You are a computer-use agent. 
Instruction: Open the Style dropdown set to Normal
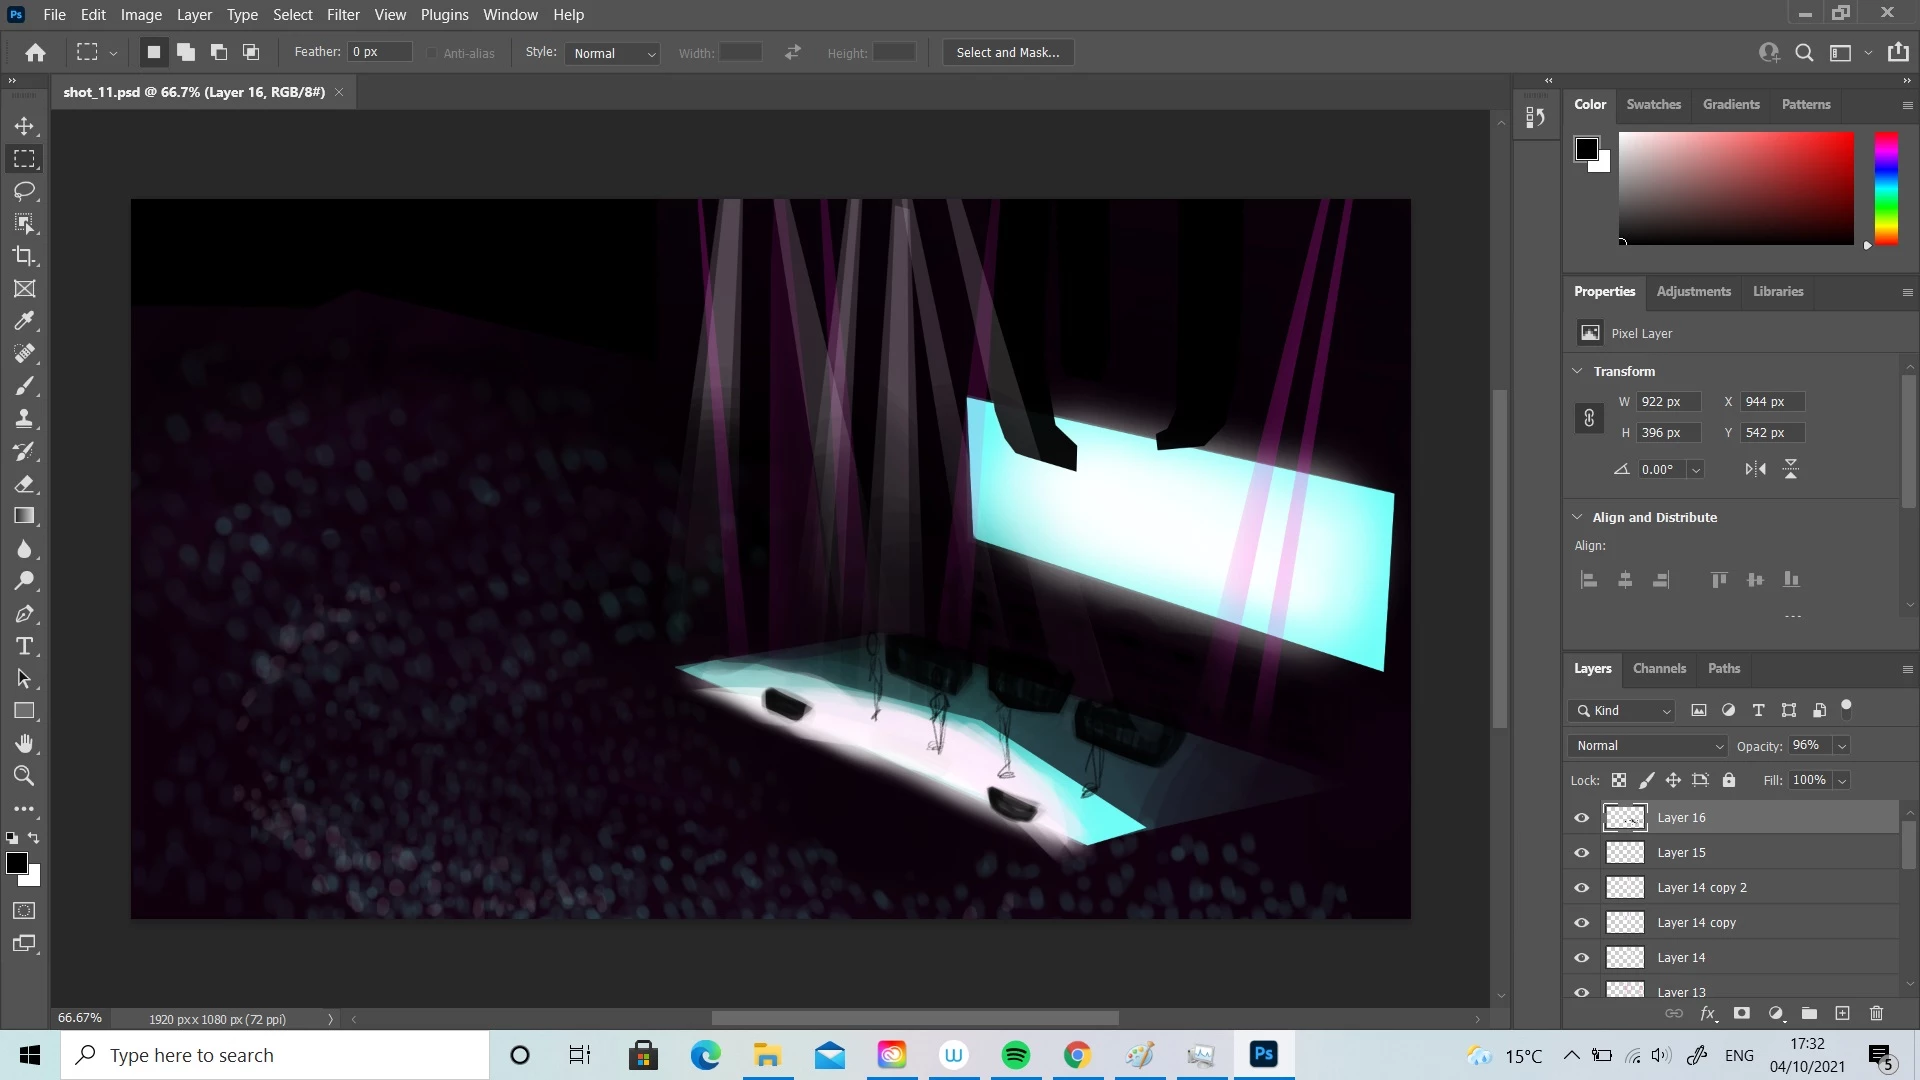click(614, 53)
